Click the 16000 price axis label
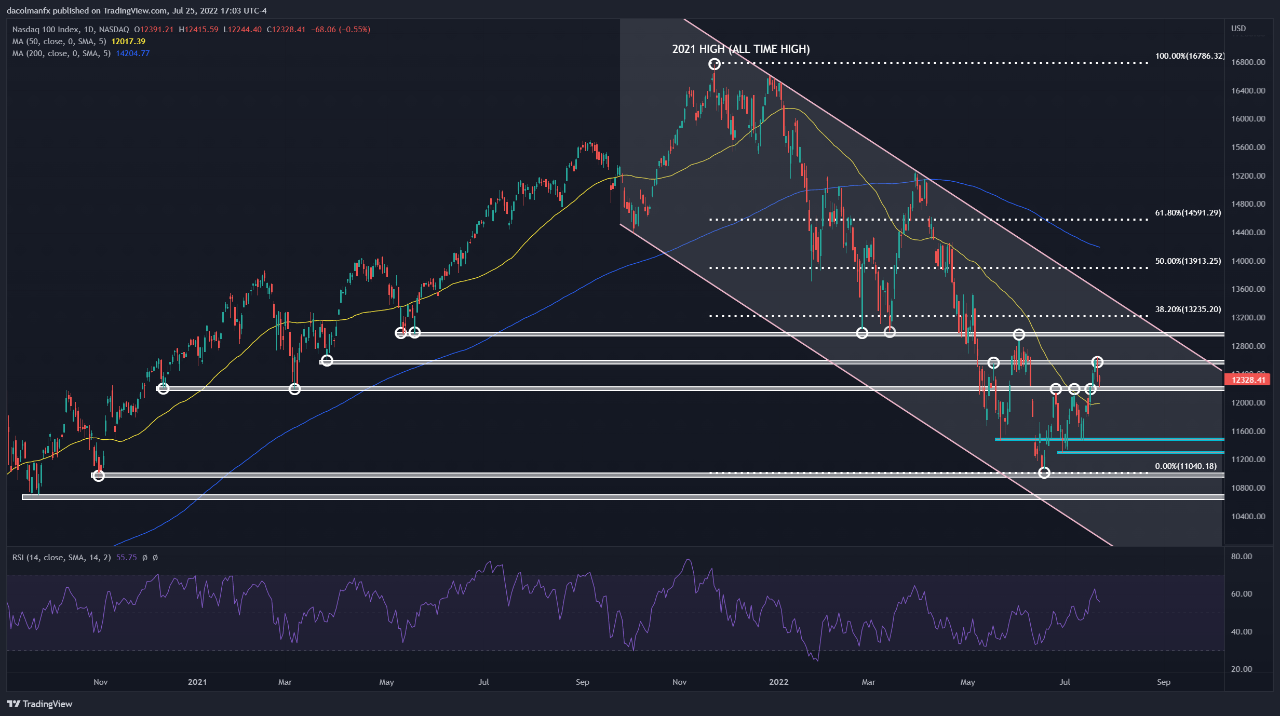The height and width of the screenshot is (716, 1280). tap(1246, 119)
